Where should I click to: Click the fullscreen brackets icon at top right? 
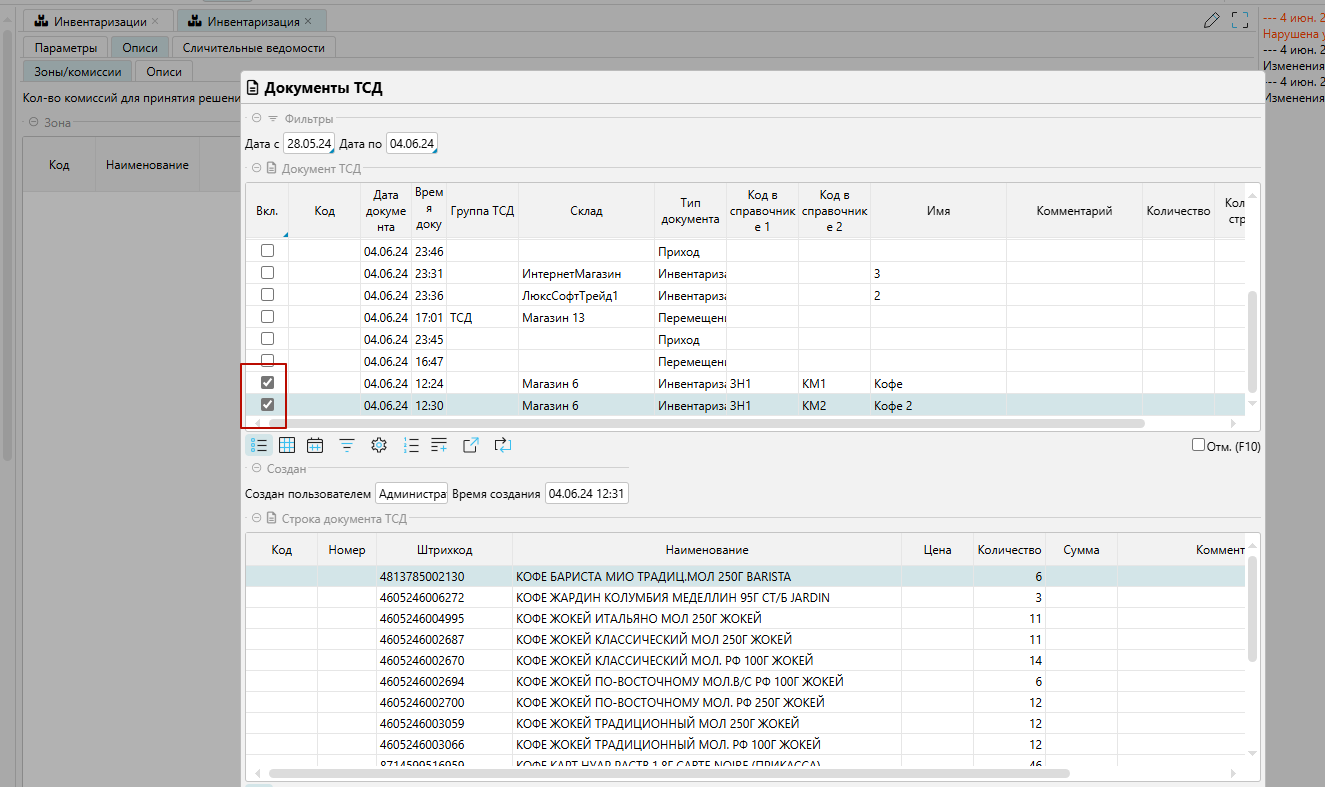tap(1240, 19)
